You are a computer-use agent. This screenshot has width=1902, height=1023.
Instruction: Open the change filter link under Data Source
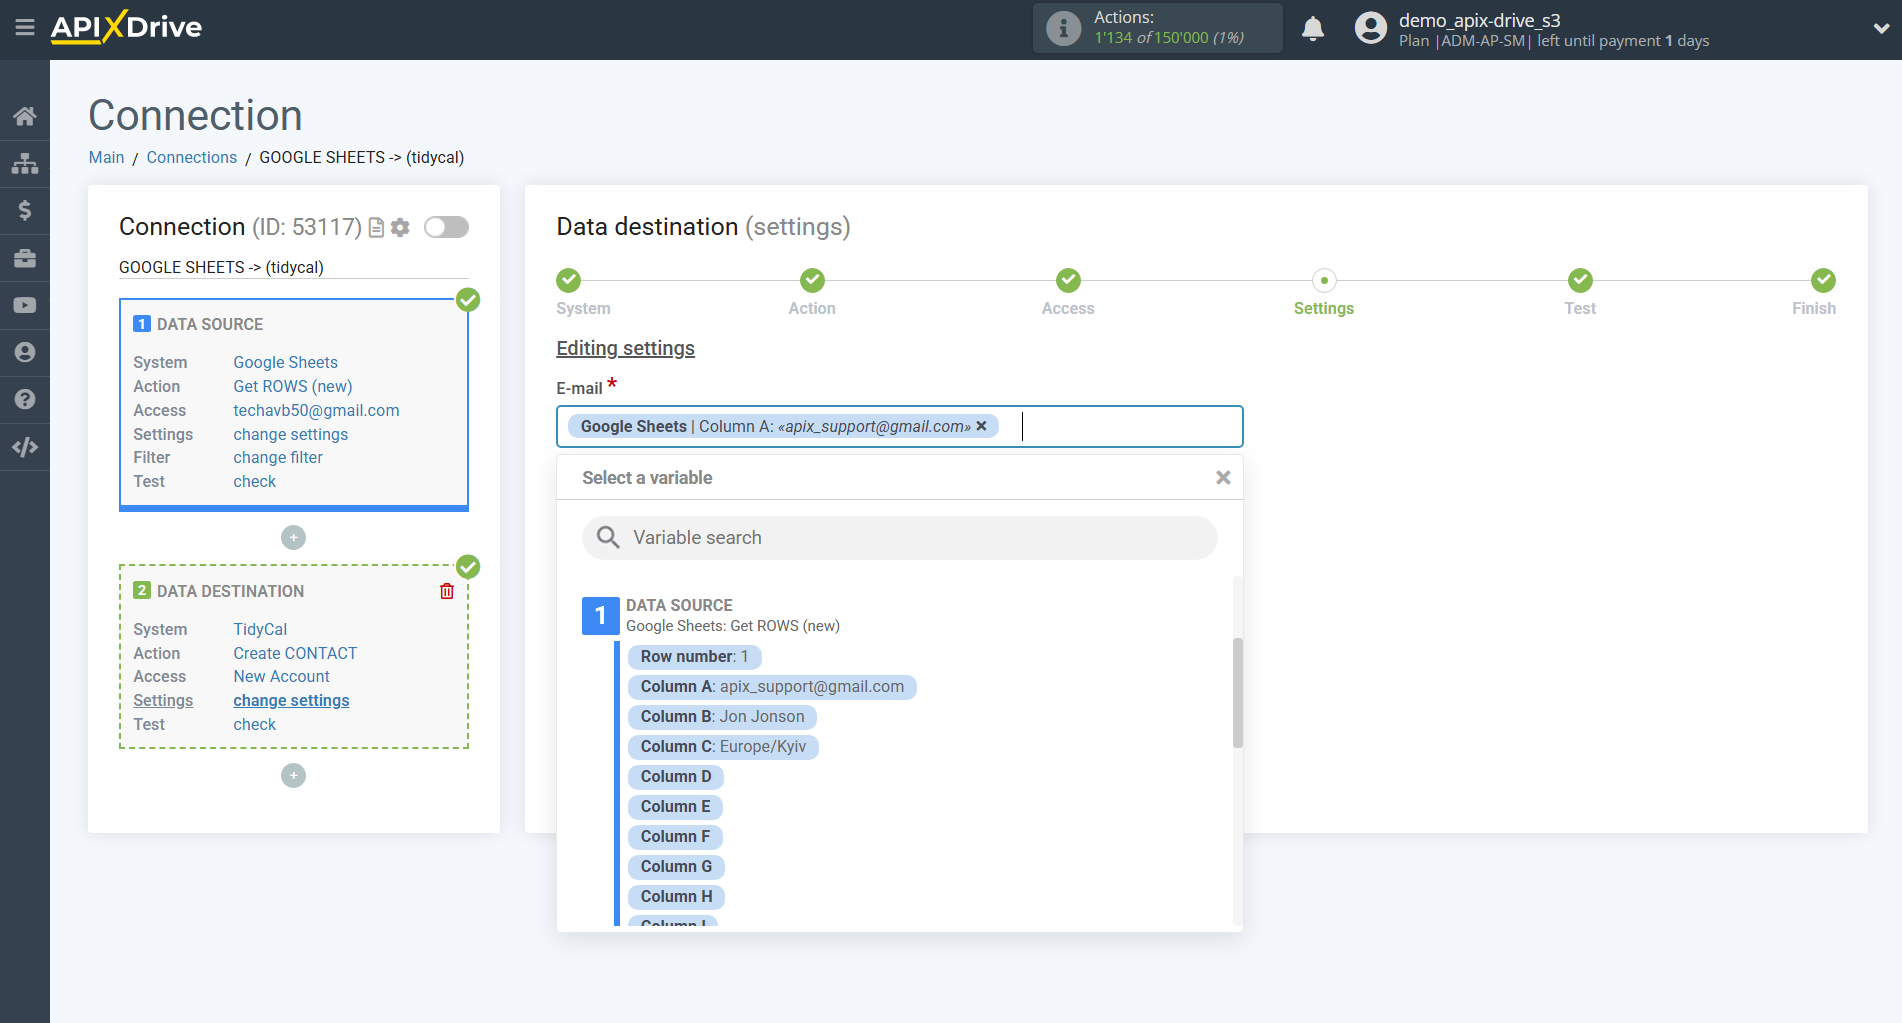[x=277, y=457]
